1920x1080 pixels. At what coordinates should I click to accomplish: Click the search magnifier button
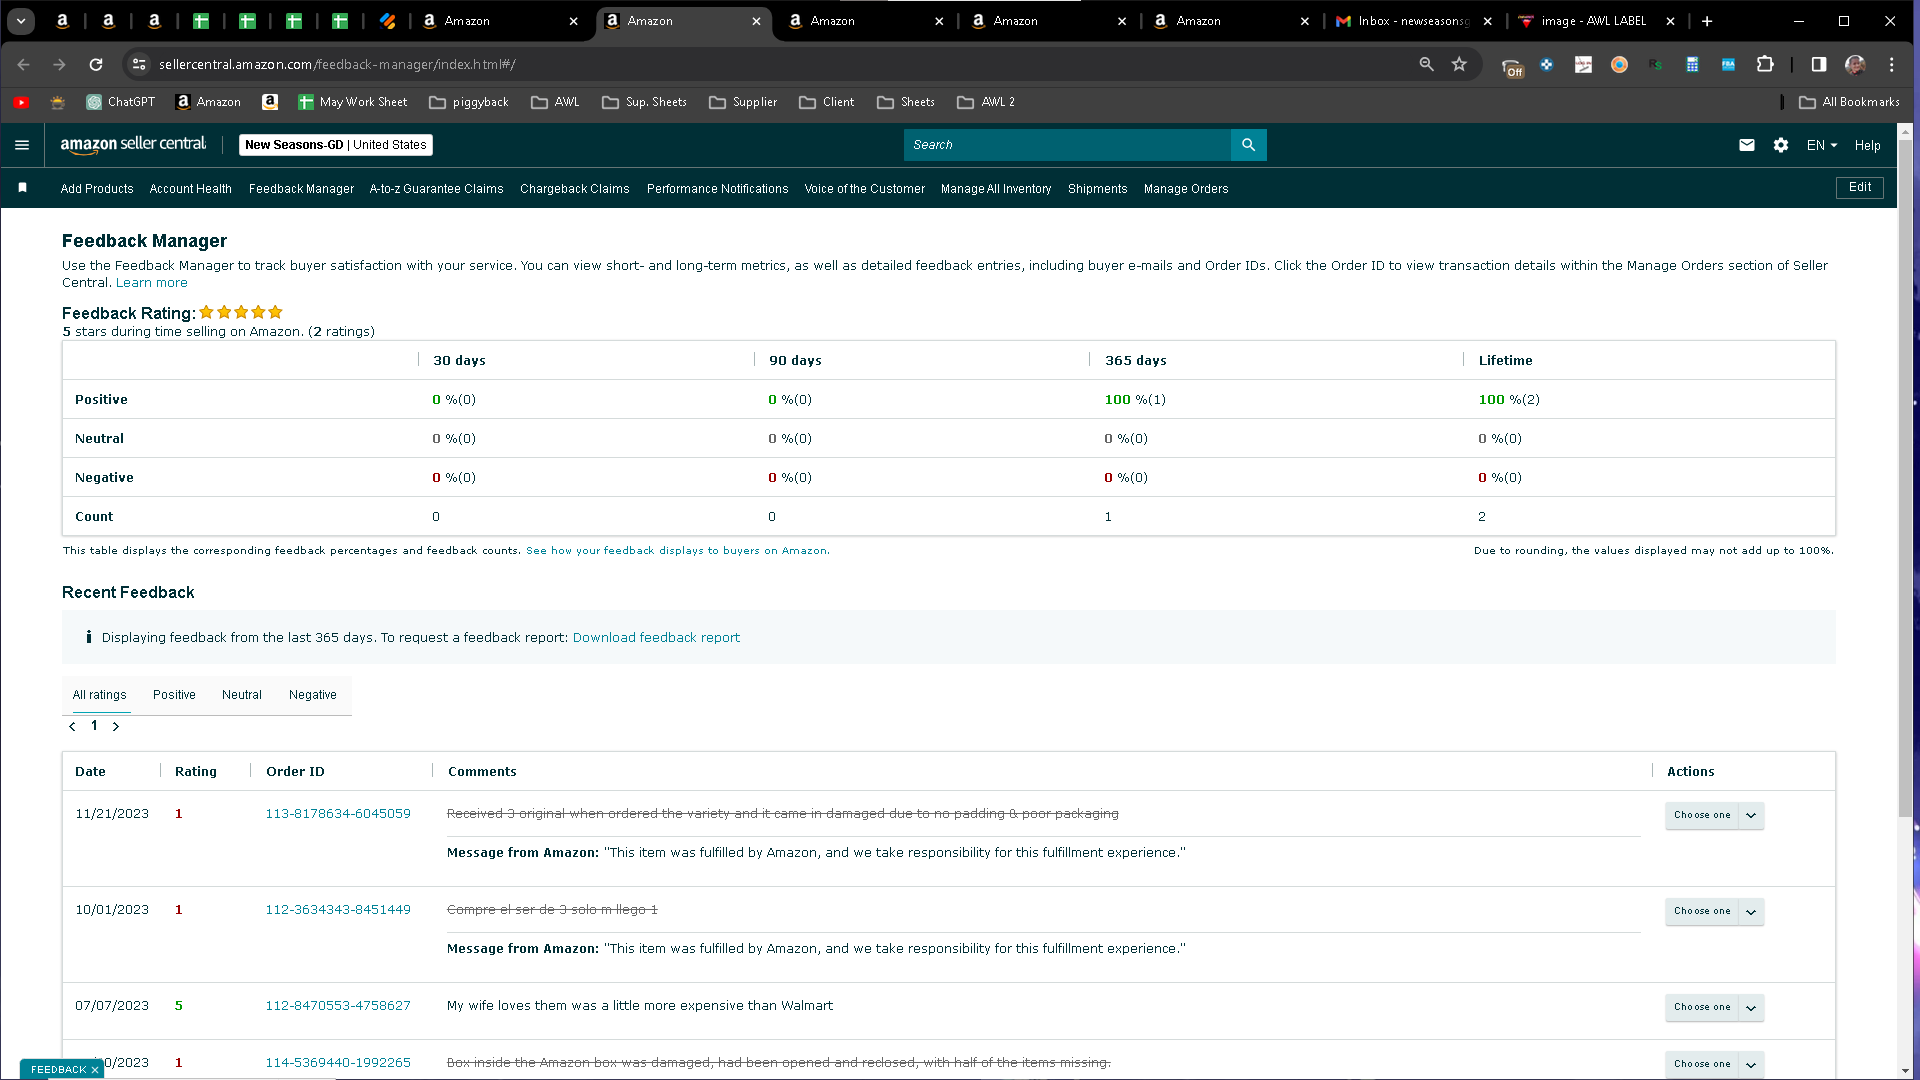pyautogui.click(x=1248, y=145)
